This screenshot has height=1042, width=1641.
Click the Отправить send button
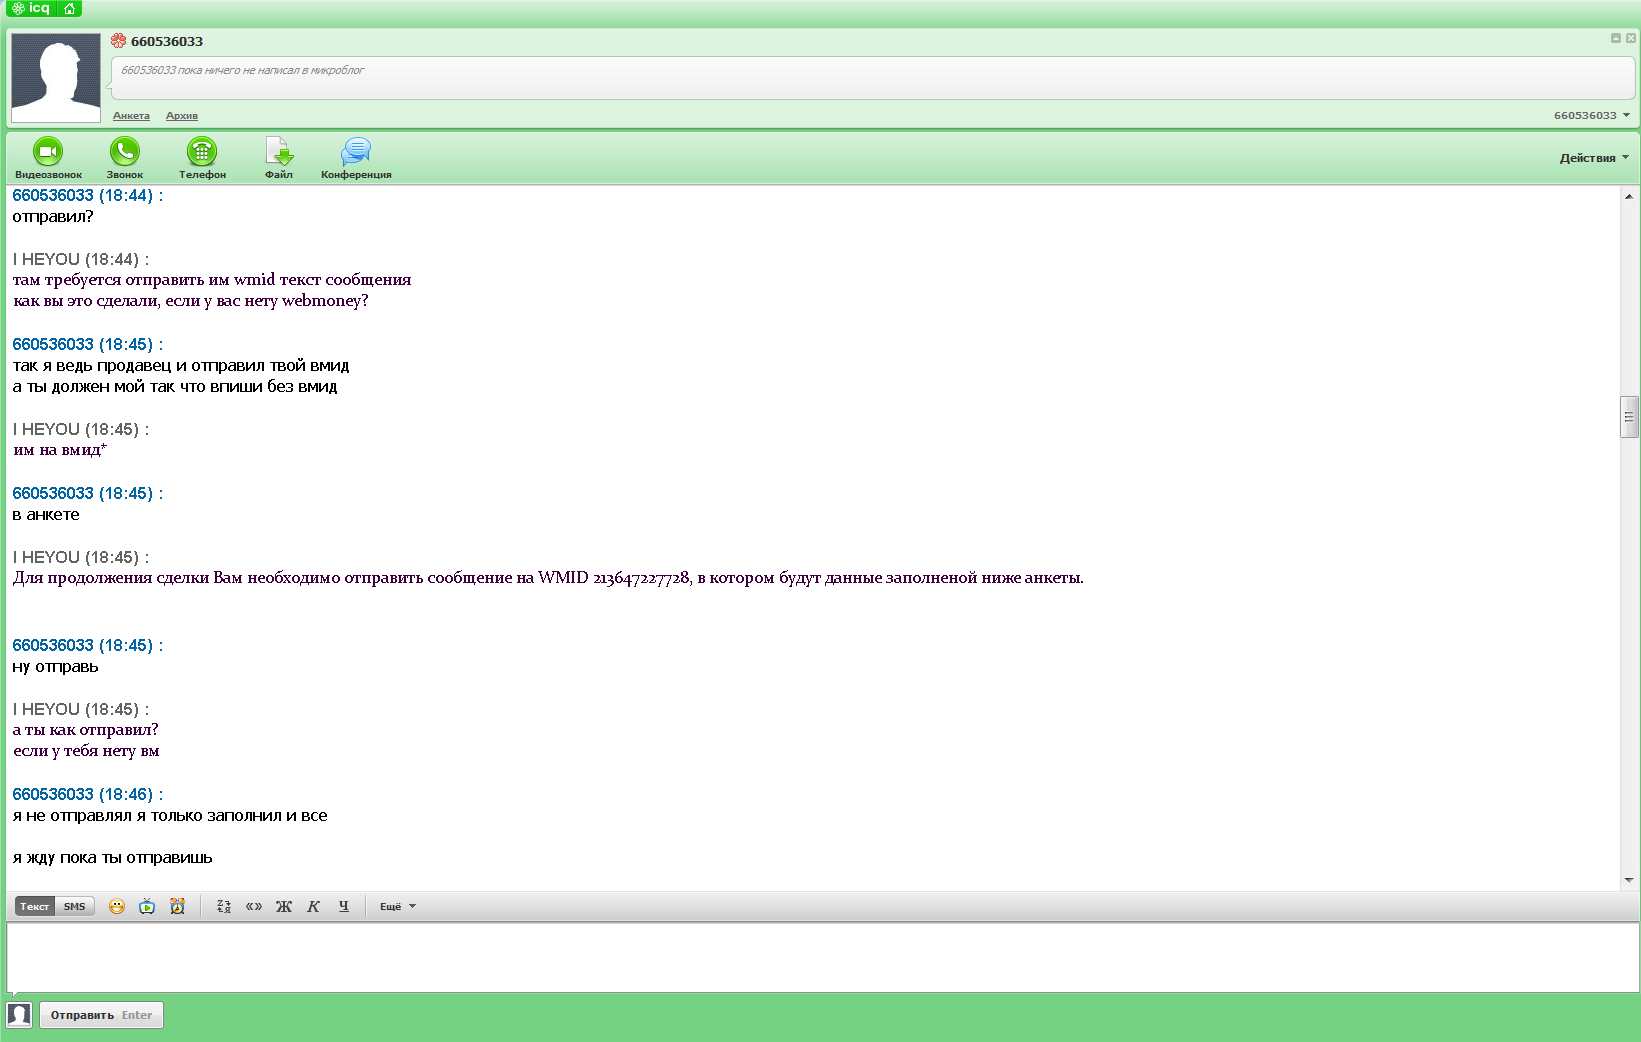101,1015
